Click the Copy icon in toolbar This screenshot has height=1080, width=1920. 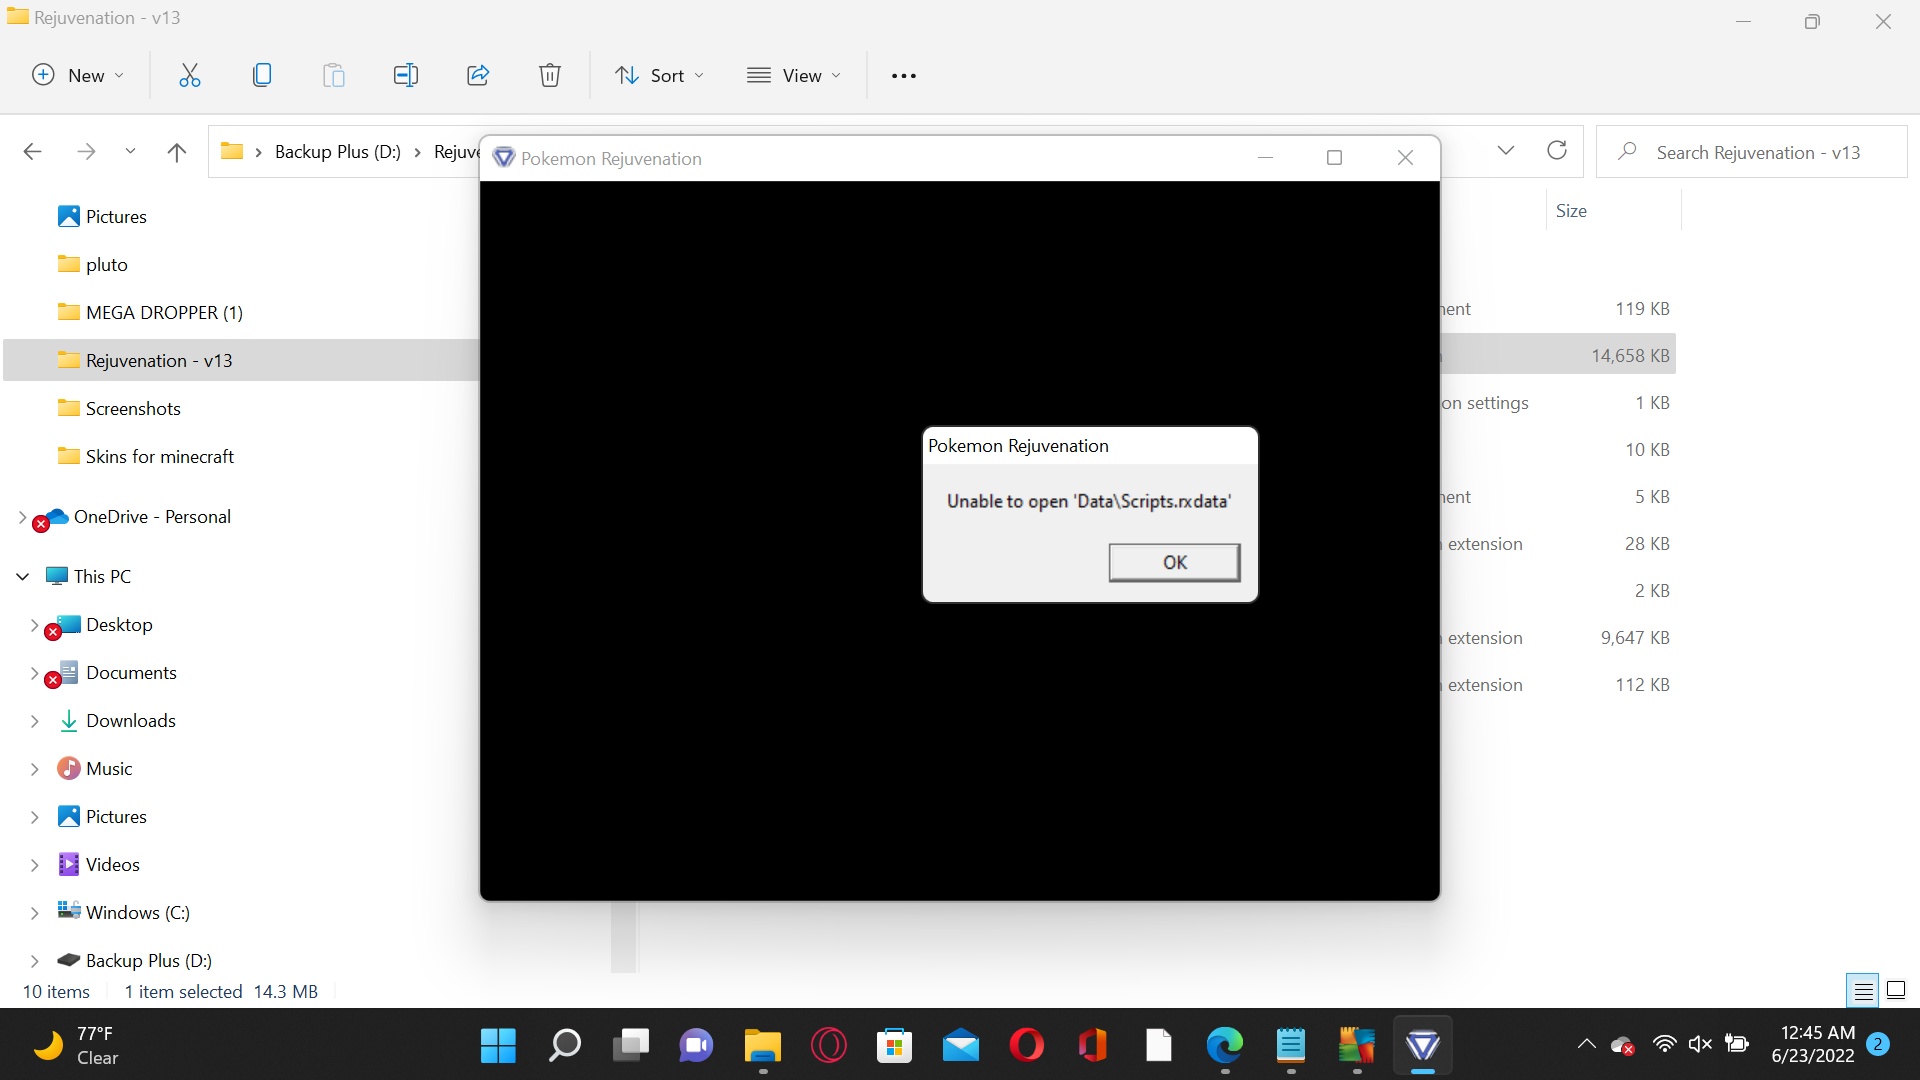262,75
